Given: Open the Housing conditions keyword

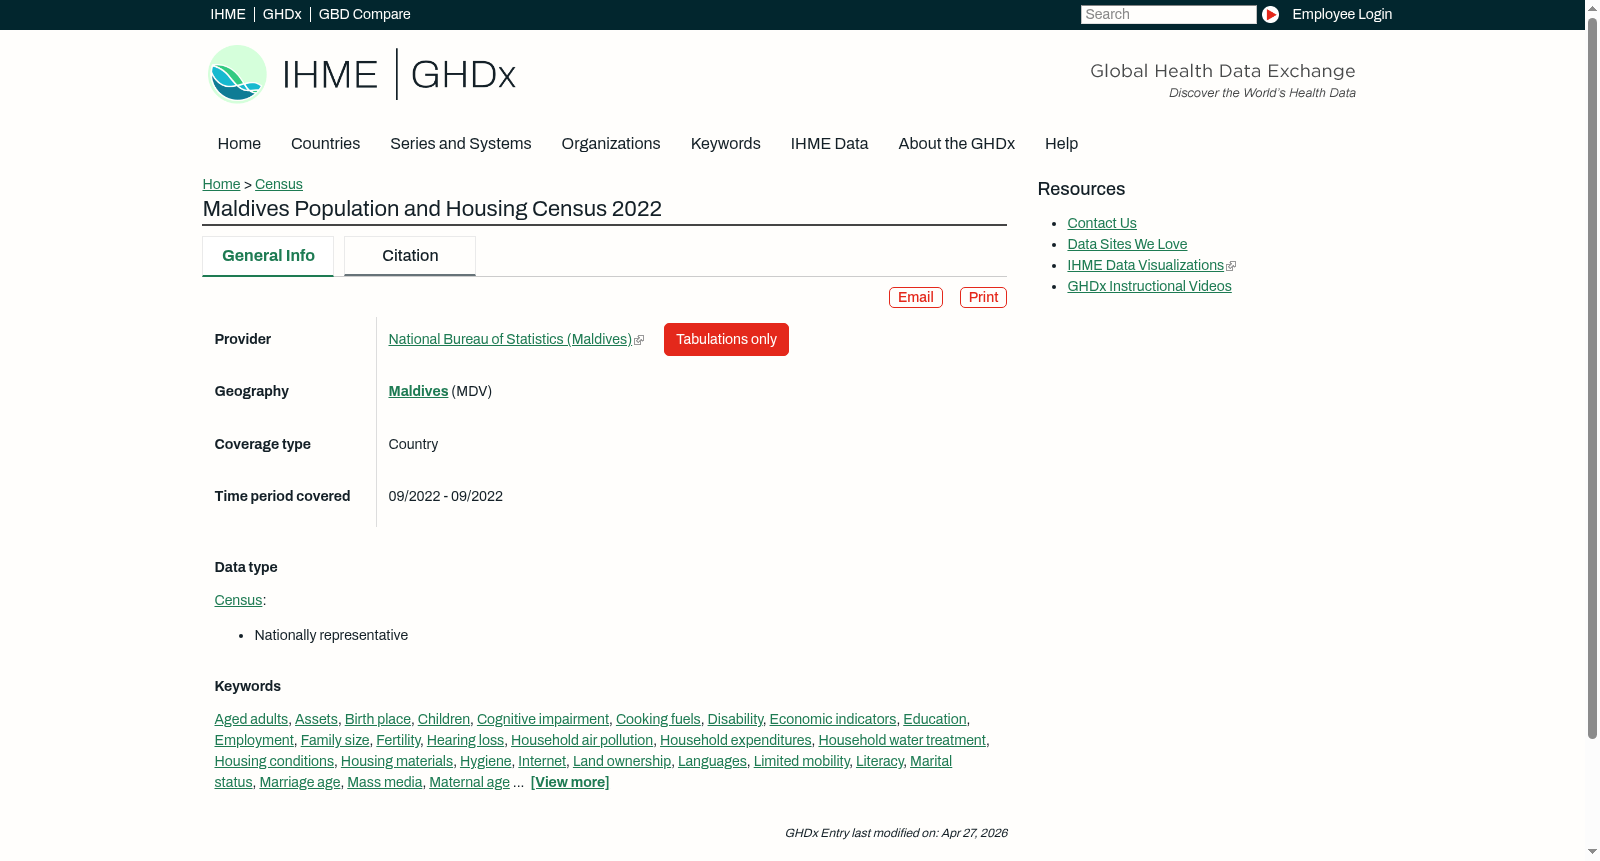Looking at the screenshot, I should click(274, 762).
